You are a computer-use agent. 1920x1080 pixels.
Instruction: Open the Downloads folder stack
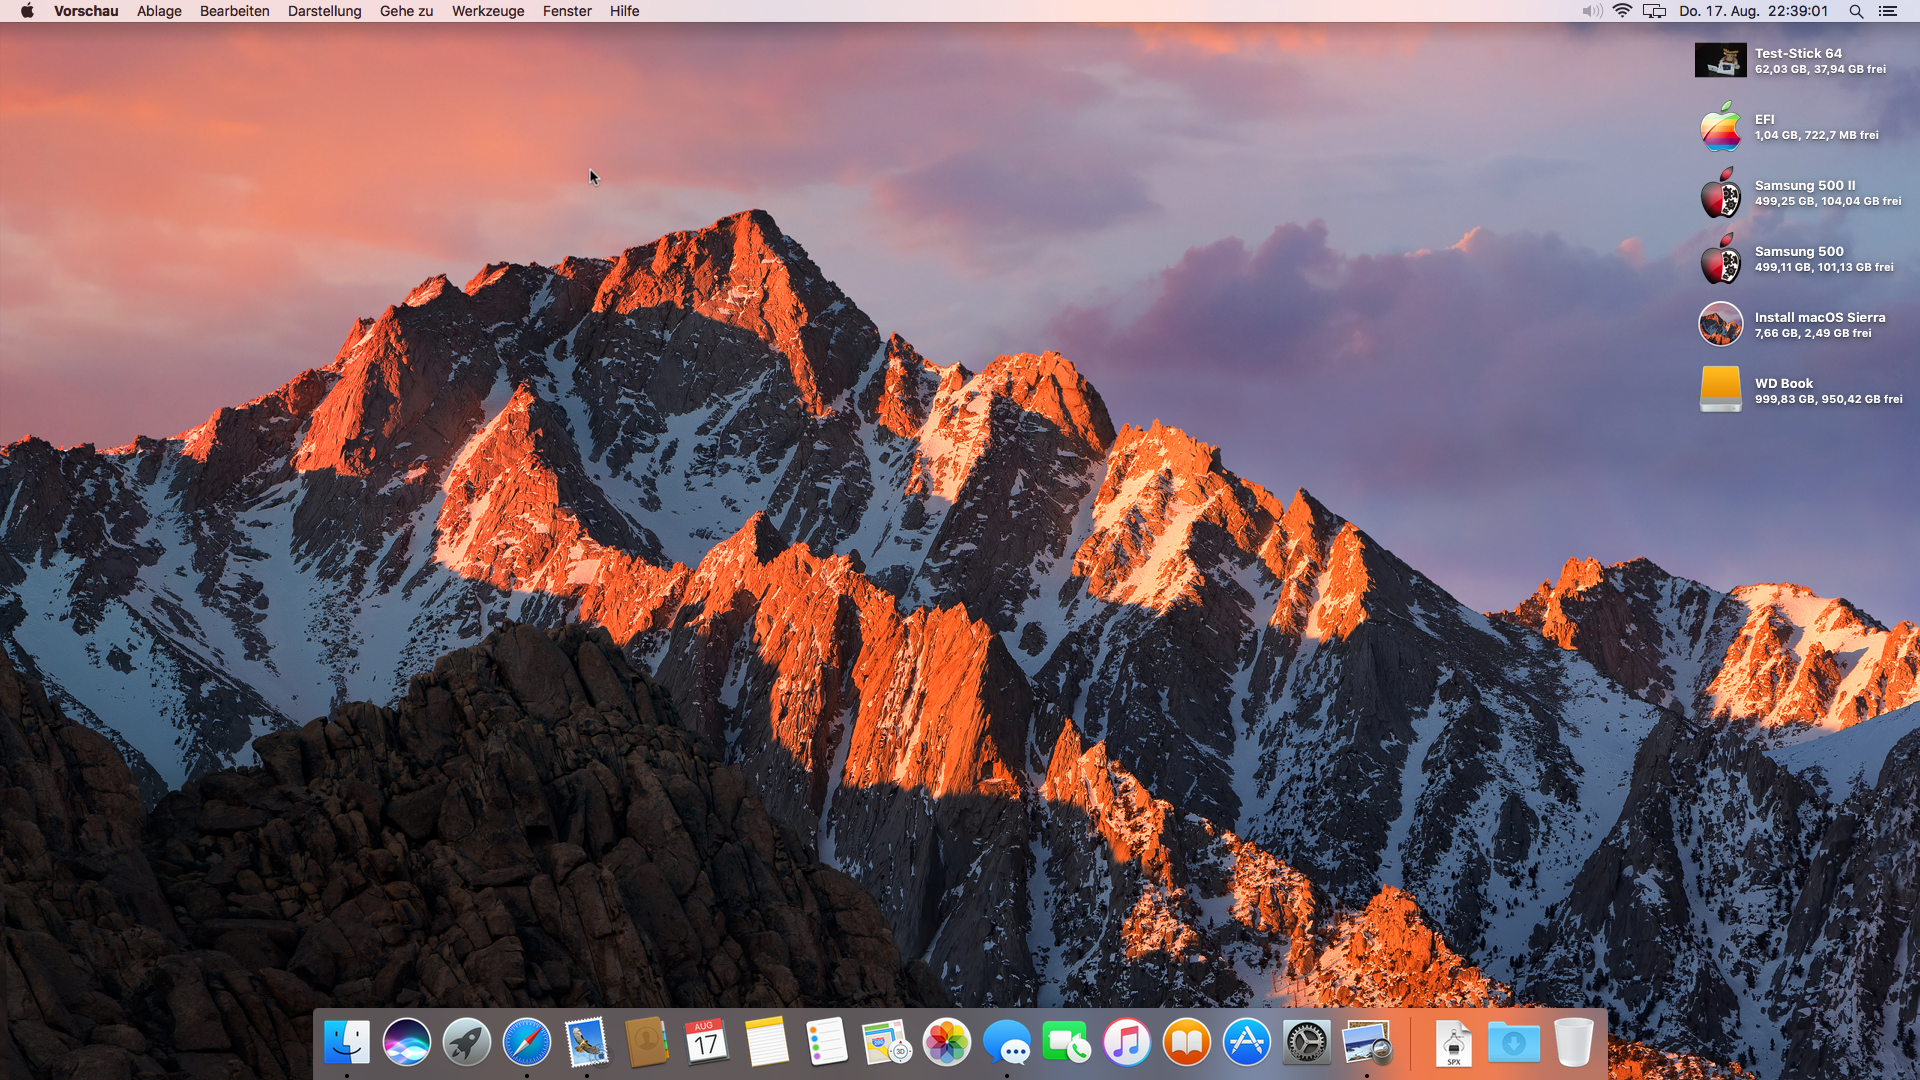1513,1043
